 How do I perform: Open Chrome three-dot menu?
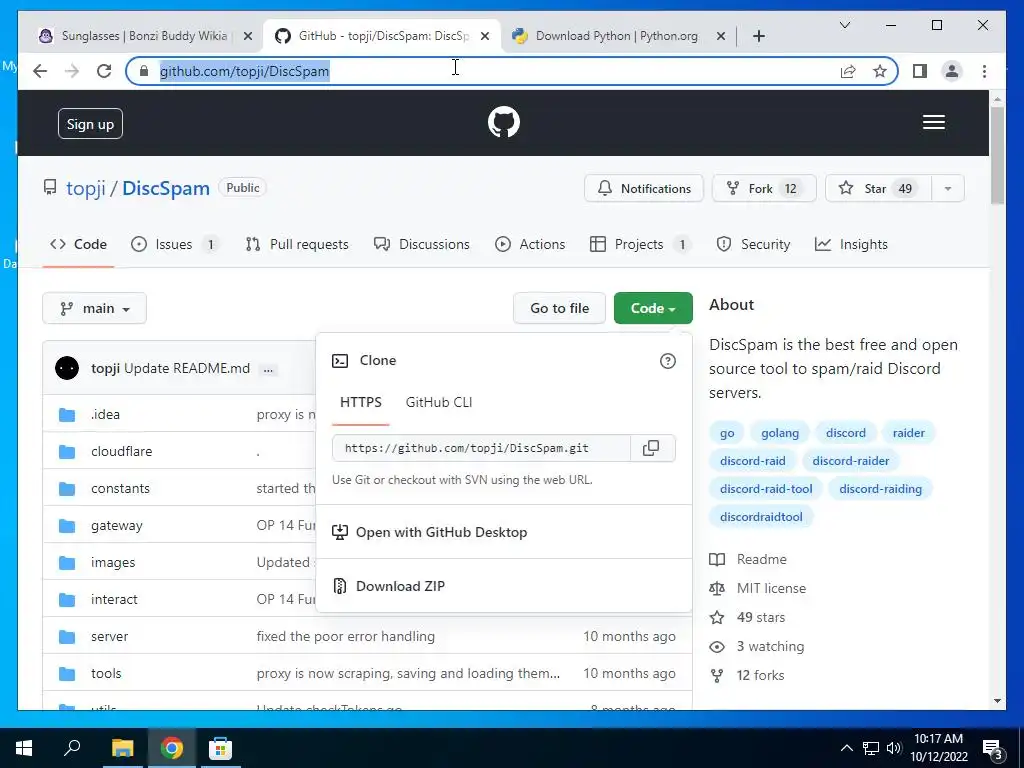pyautogui.click(x=984, y=71)
